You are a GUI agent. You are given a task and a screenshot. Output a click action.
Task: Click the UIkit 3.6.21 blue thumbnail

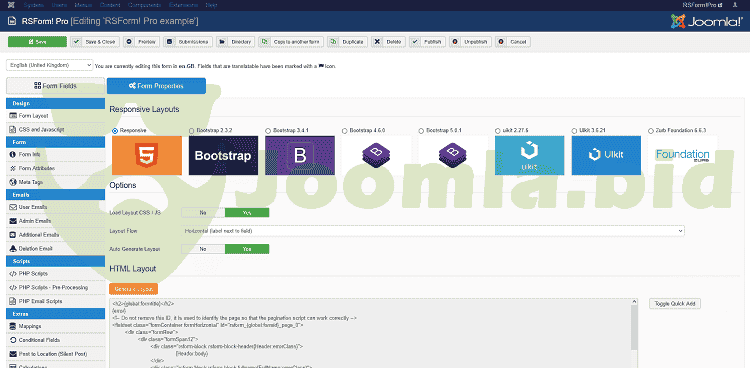tap(606, 156)
